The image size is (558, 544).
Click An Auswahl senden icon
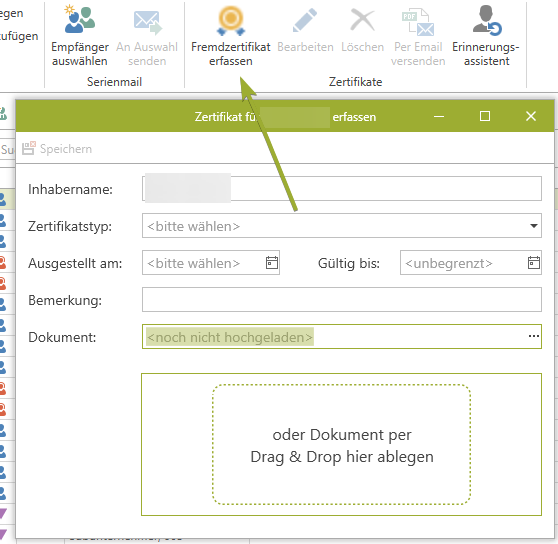[x=147, y=22]
